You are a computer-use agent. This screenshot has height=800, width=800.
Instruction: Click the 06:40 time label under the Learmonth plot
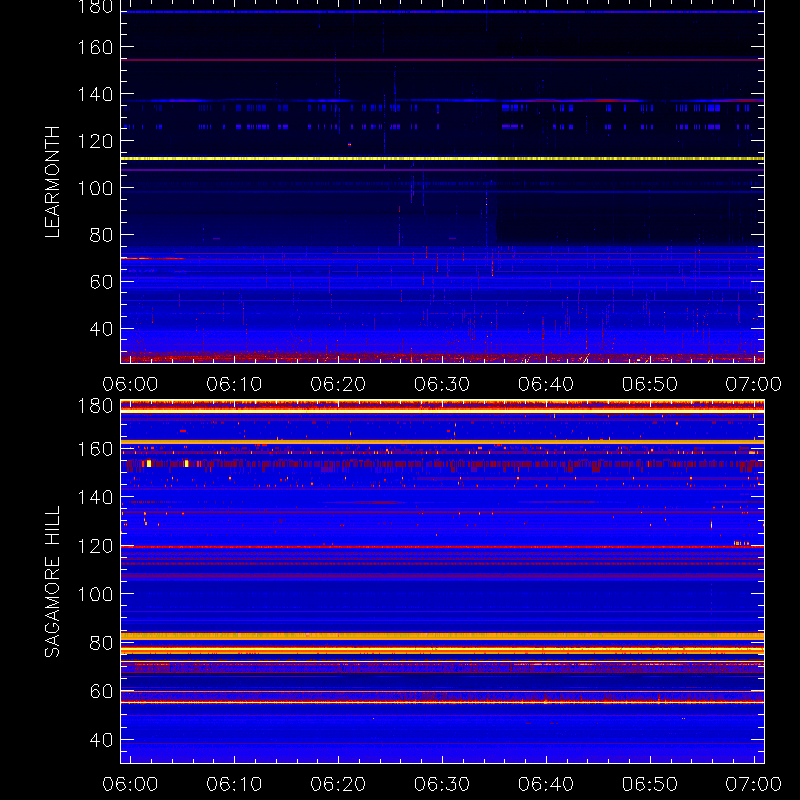(546, 384)
